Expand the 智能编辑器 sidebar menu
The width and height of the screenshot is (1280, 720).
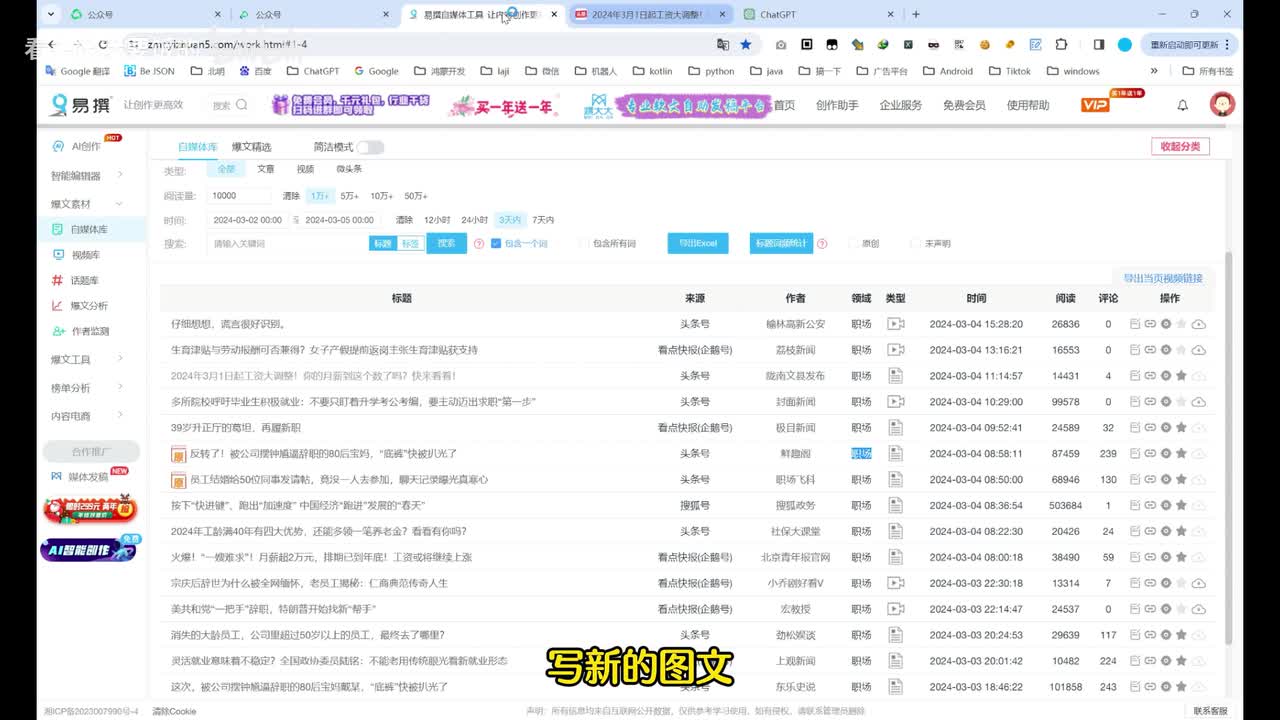(x=87, y=176)
